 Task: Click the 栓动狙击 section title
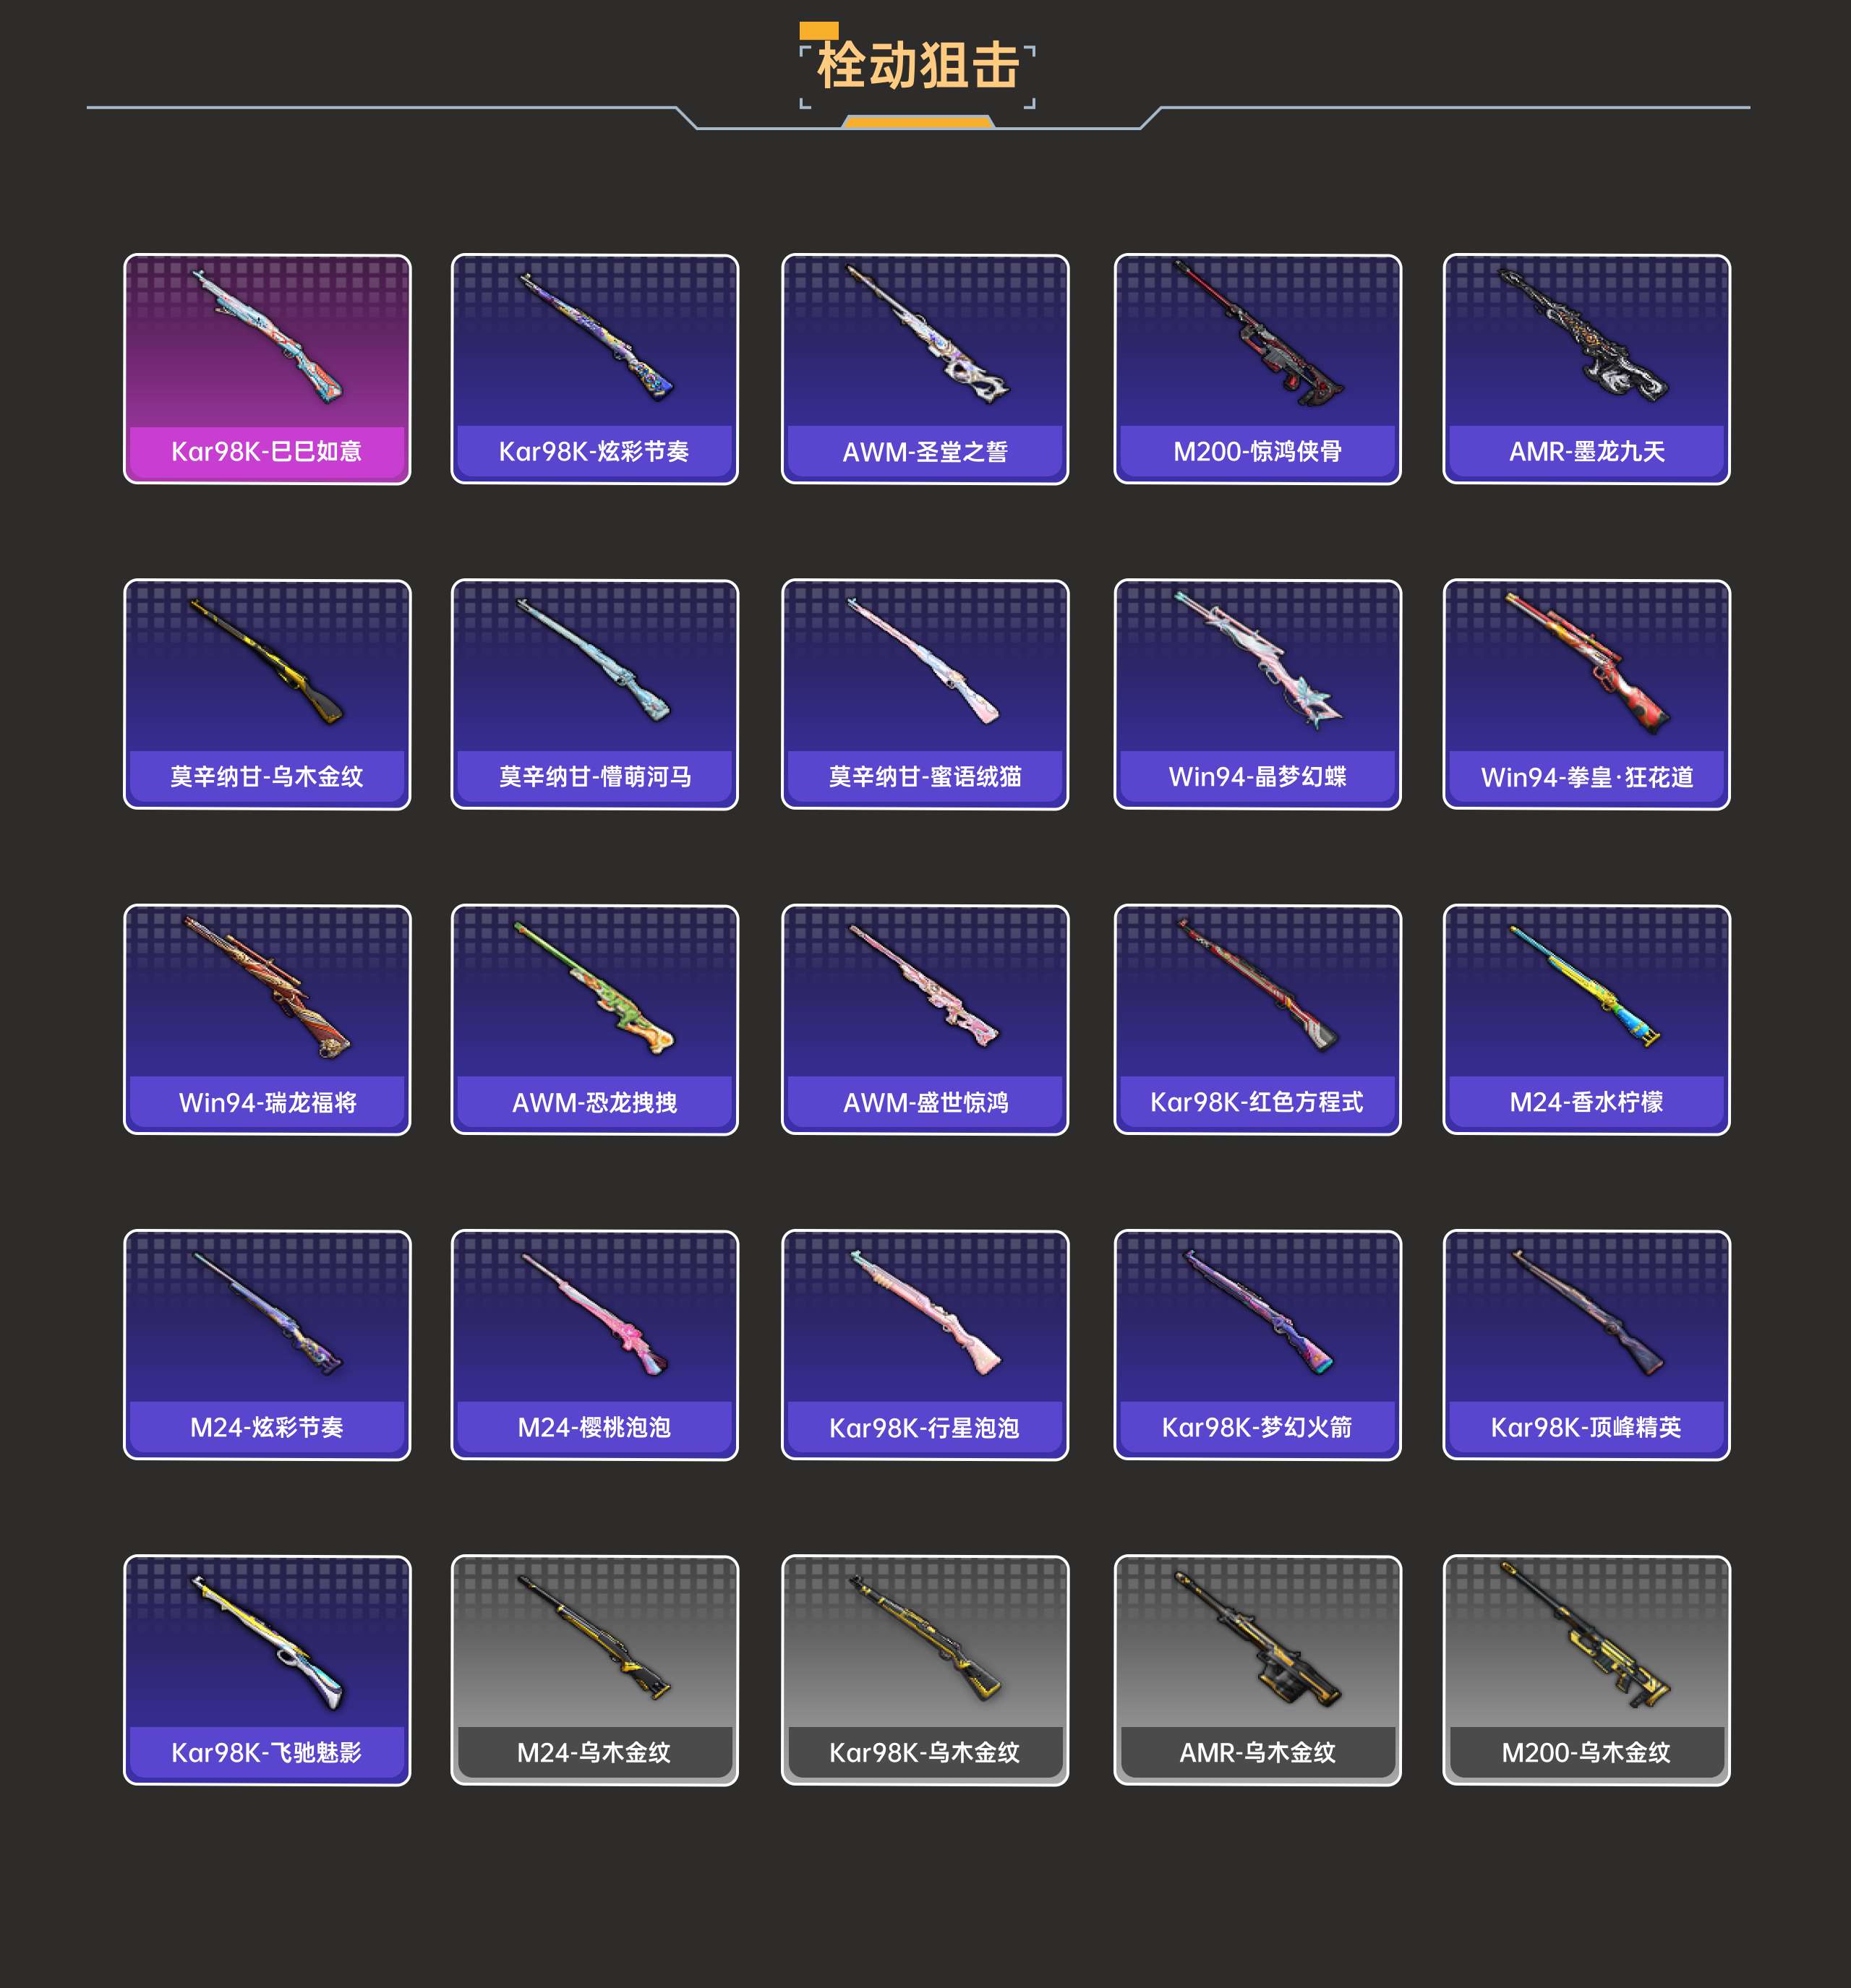coord(918,66)
